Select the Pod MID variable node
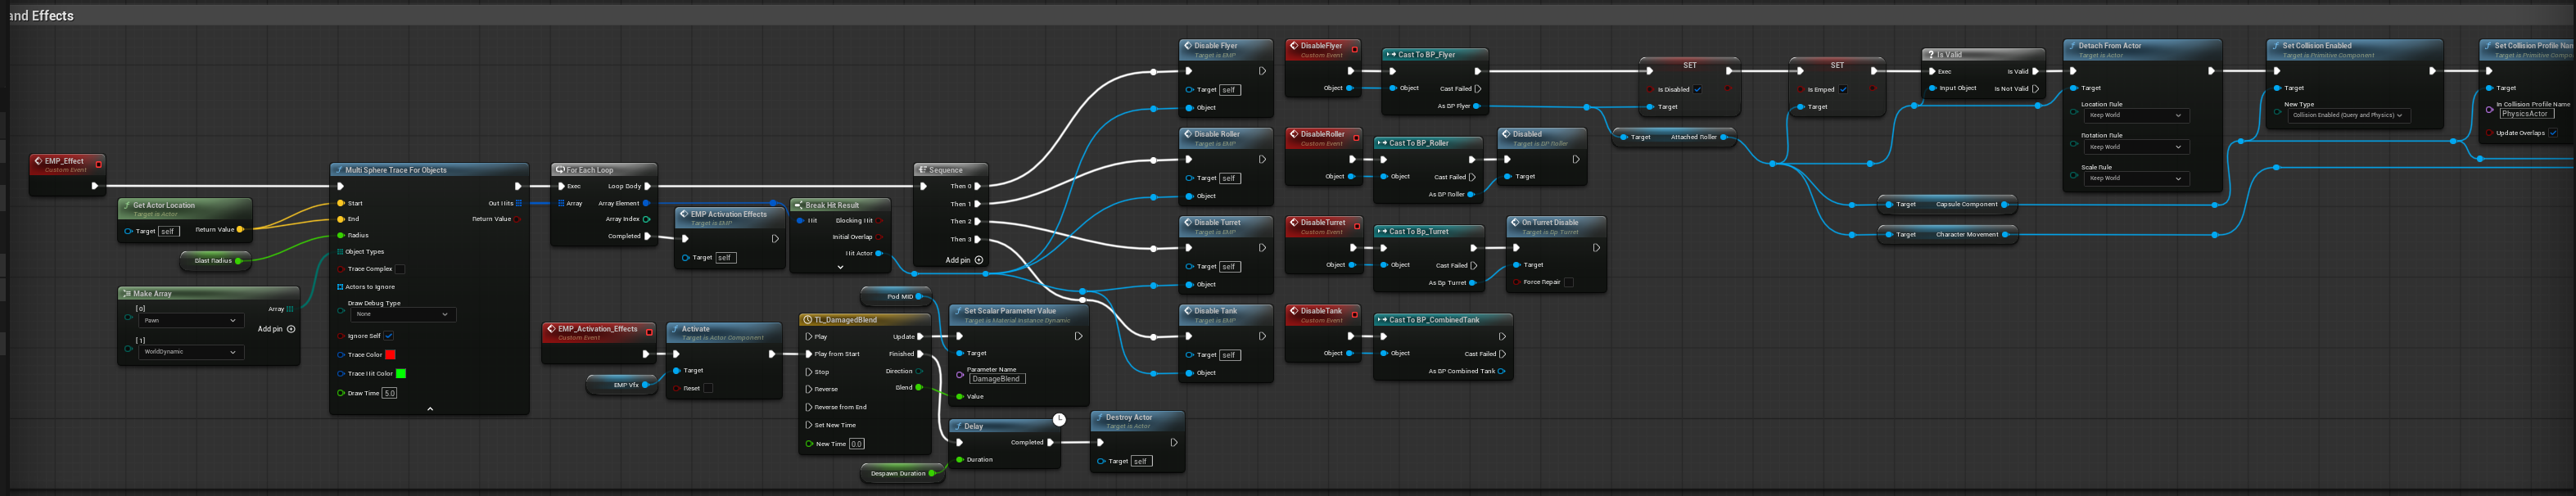The height and width of the screenshot is (496, 2576). click(x=897, y=296)
